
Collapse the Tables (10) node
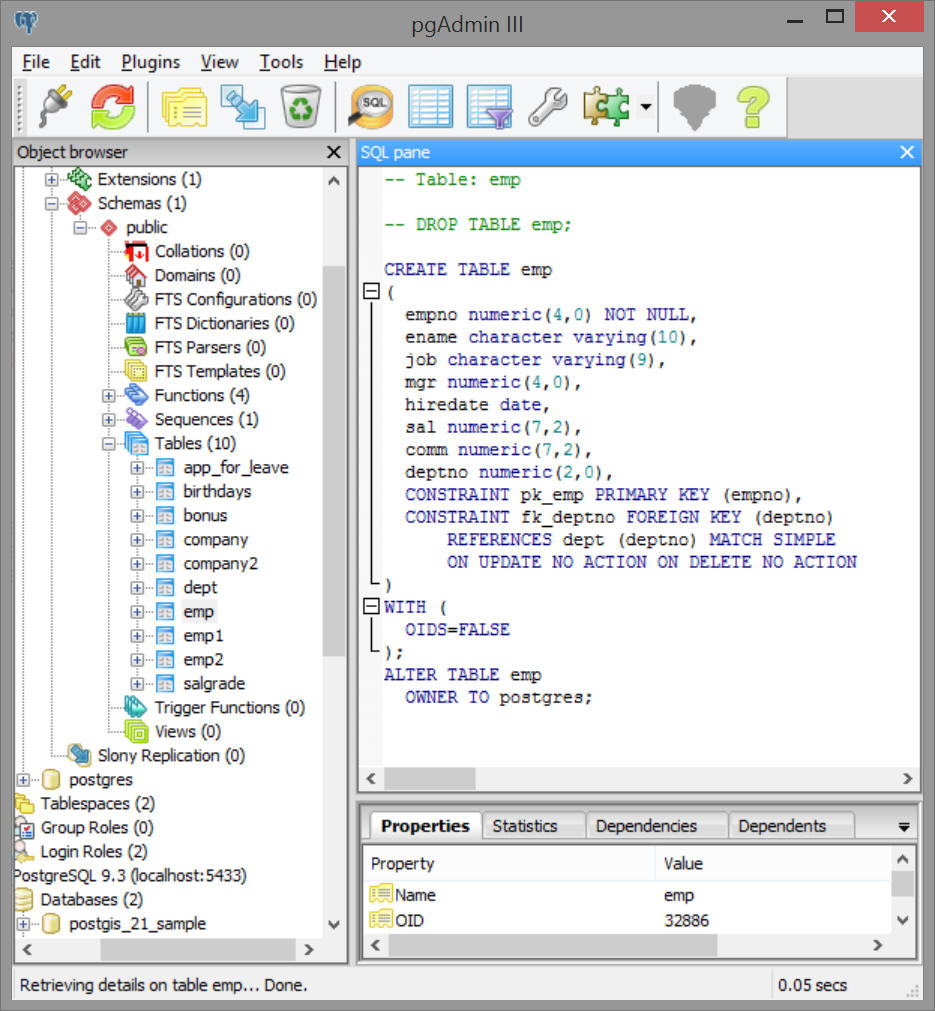click(109, 444)
